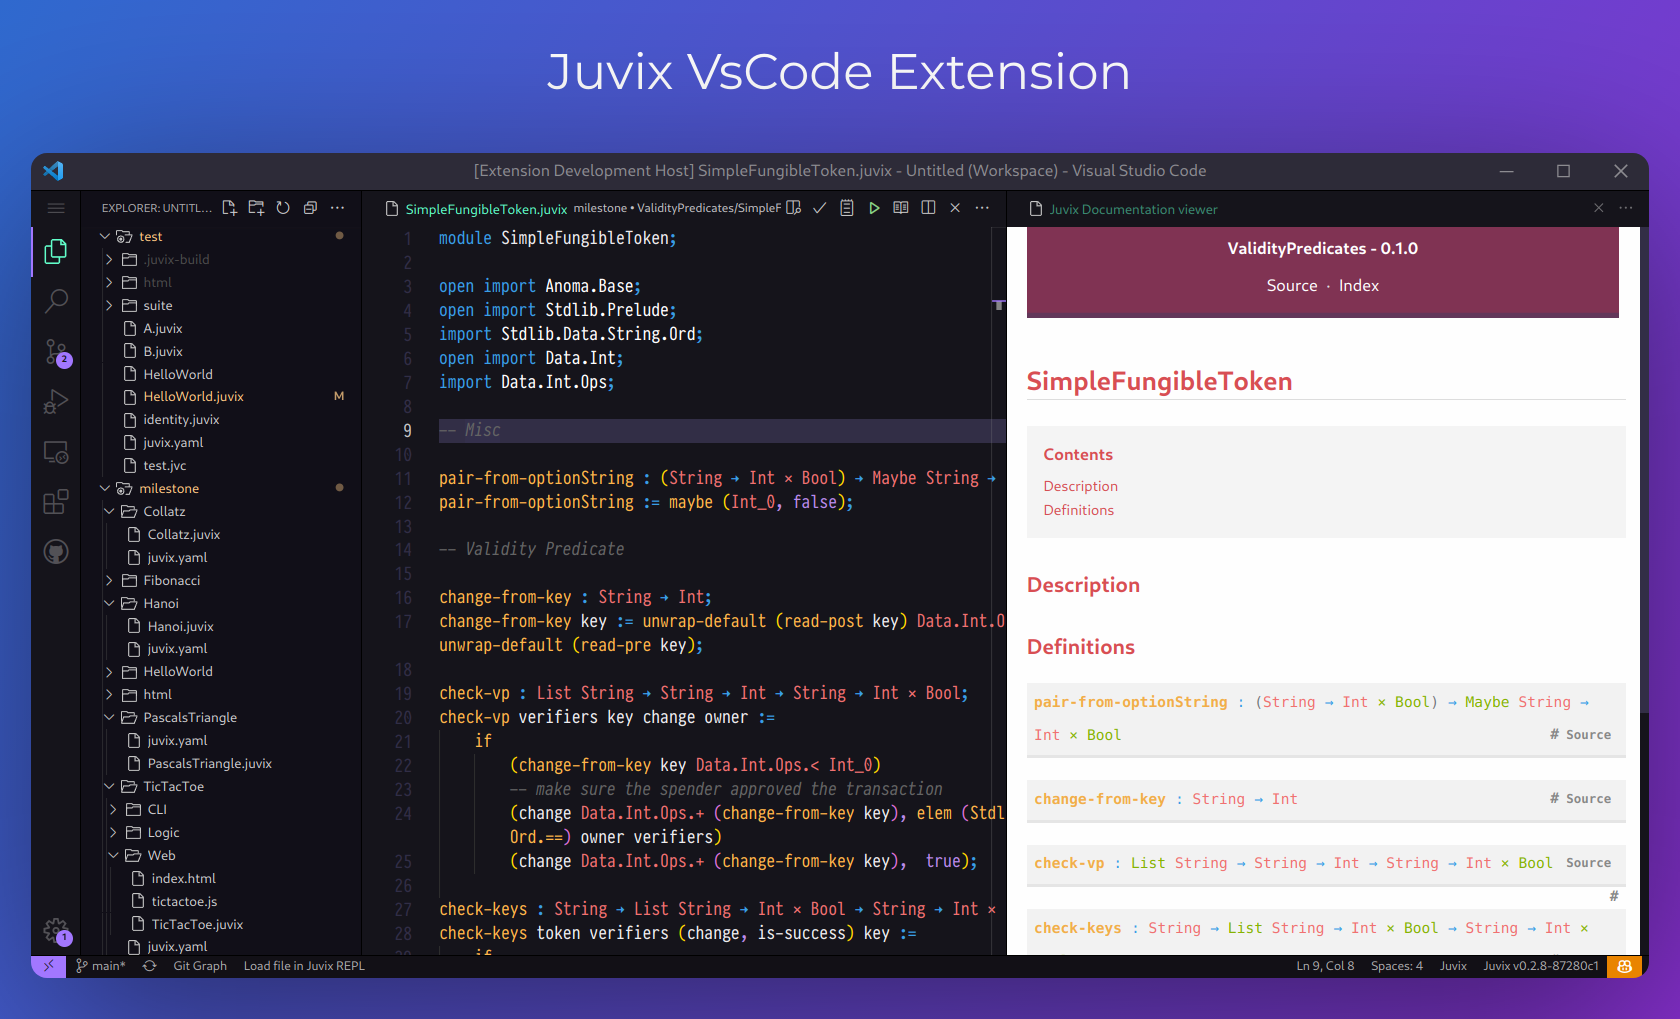The height and width of the screenshot is (1019, 1680).
Task: Load file in Juvix REPL
Action: (304, 966)
